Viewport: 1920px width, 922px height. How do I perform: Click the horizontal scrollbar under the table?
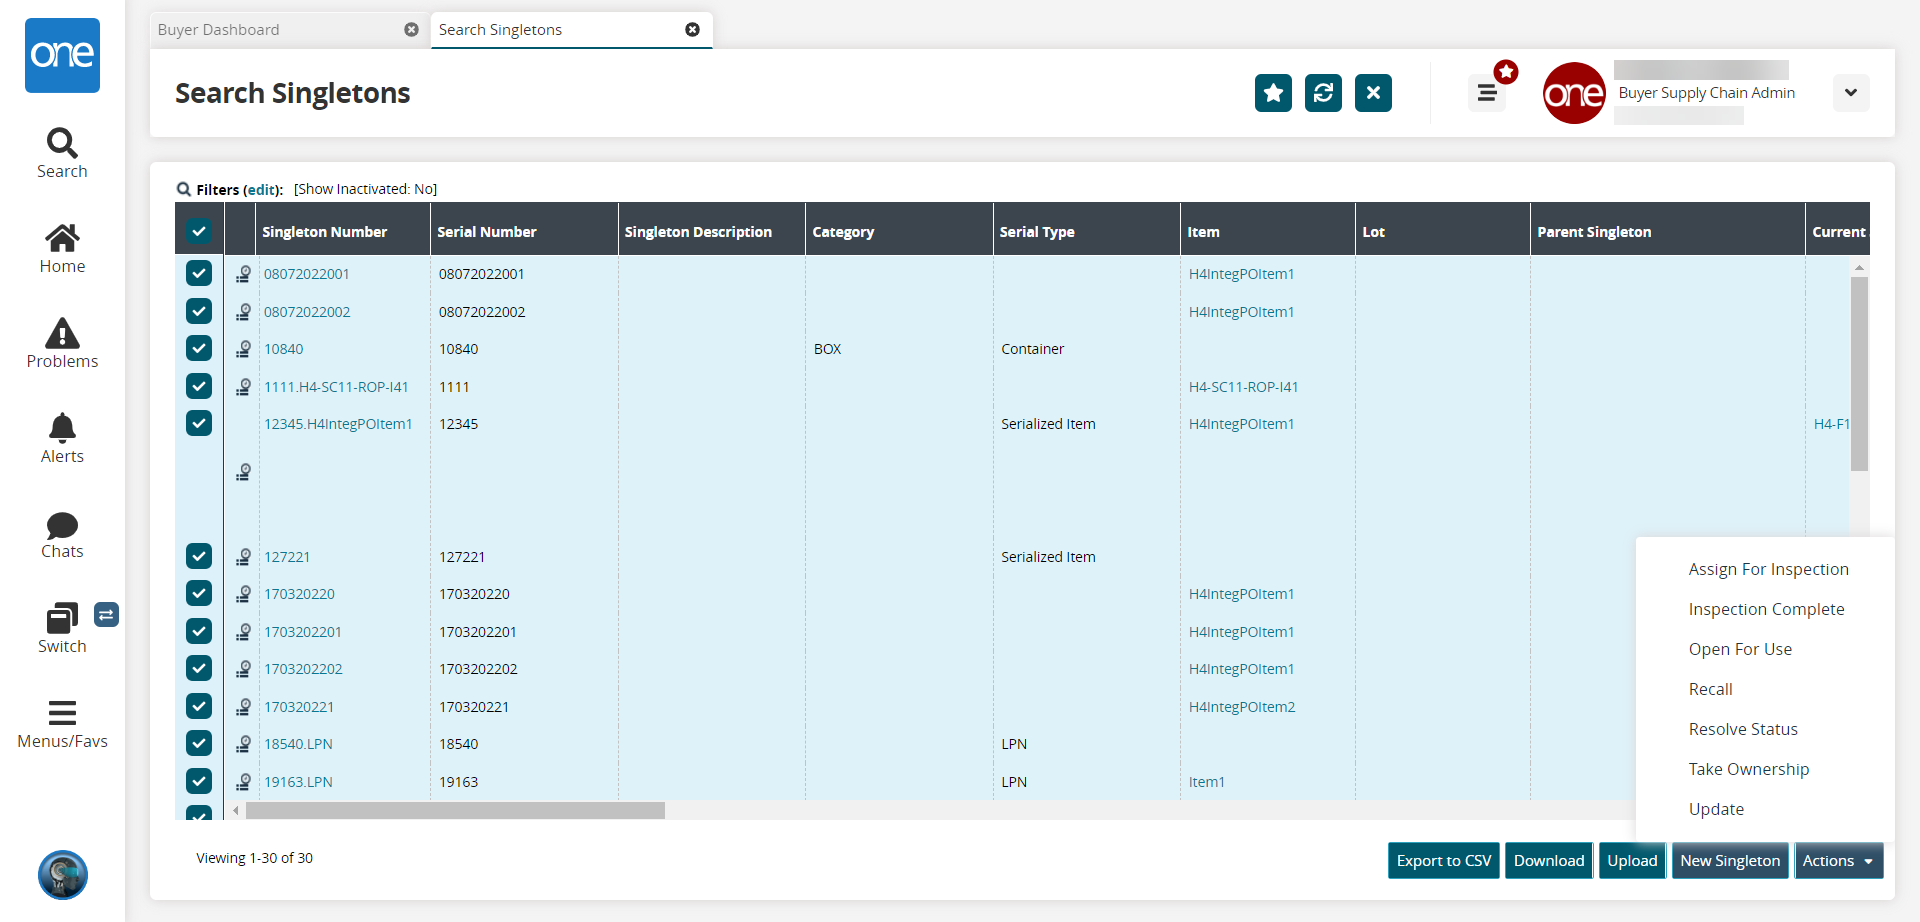point(455,810)
